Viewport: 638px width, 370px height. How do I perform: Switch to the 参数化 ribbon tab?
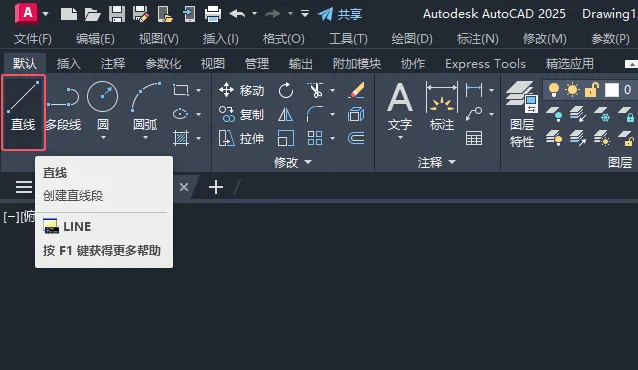click(163, 63)
